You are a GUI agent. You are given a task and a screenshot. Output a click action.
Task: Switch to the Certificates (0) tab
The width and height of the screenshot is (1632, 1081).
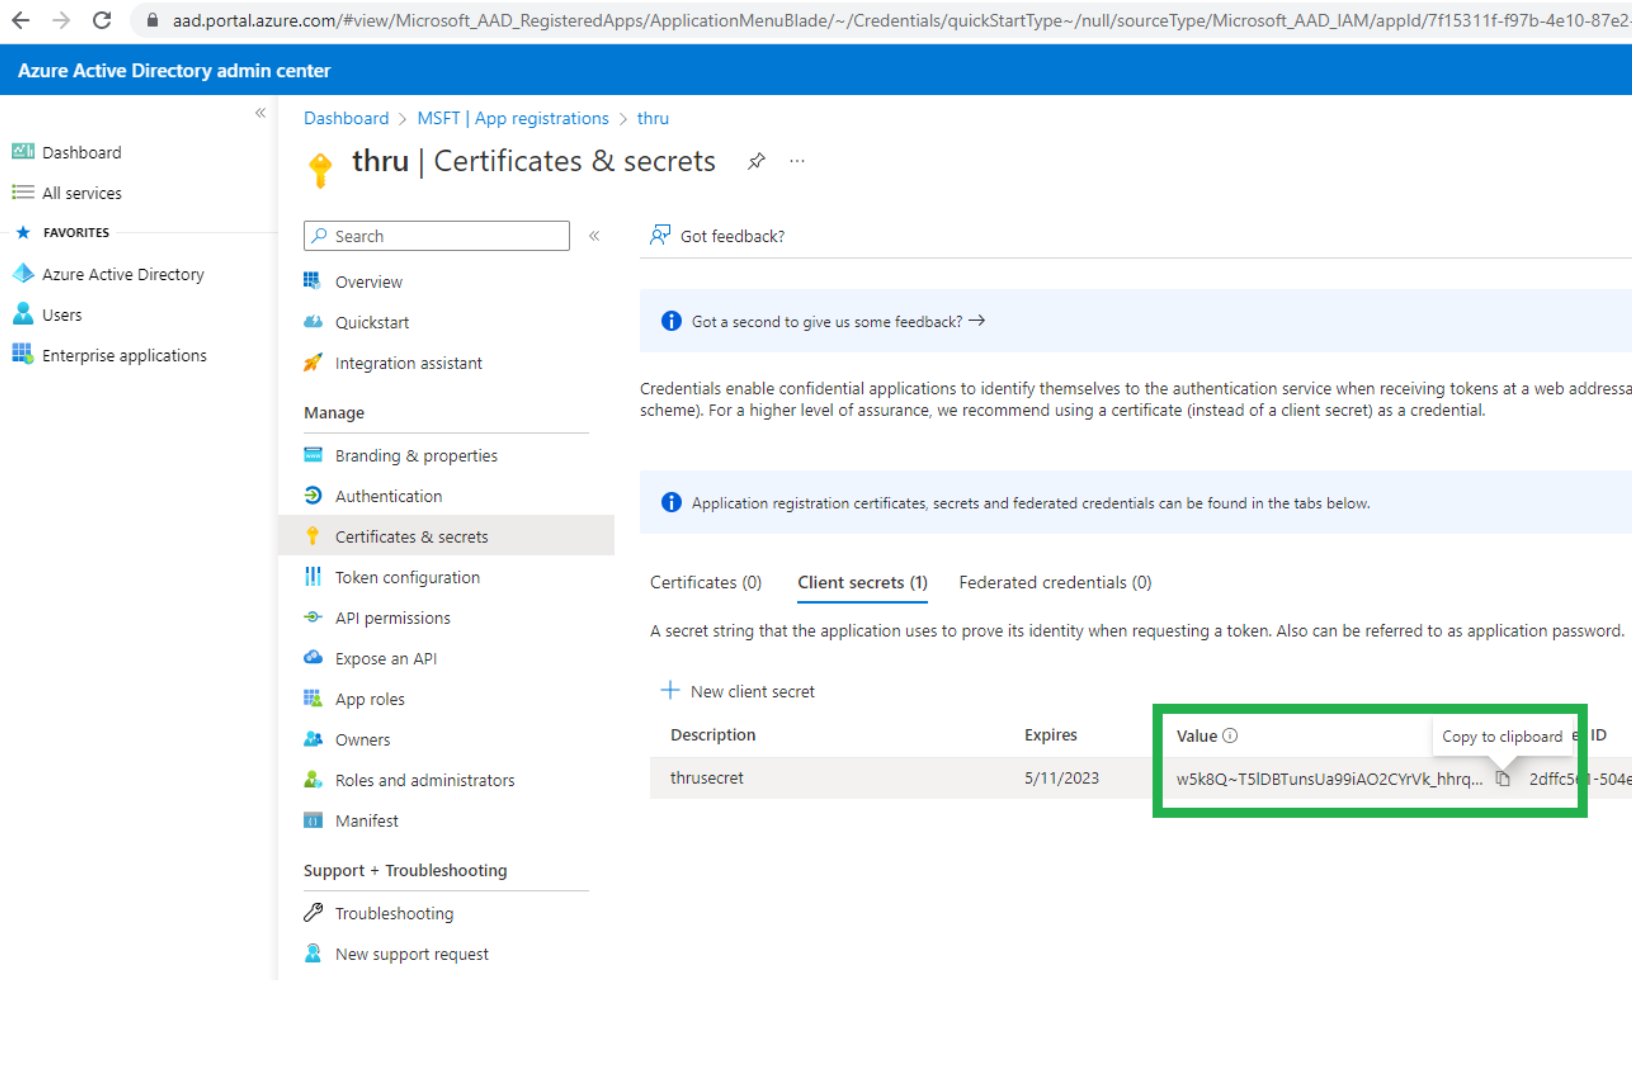(x=705, y=582)
